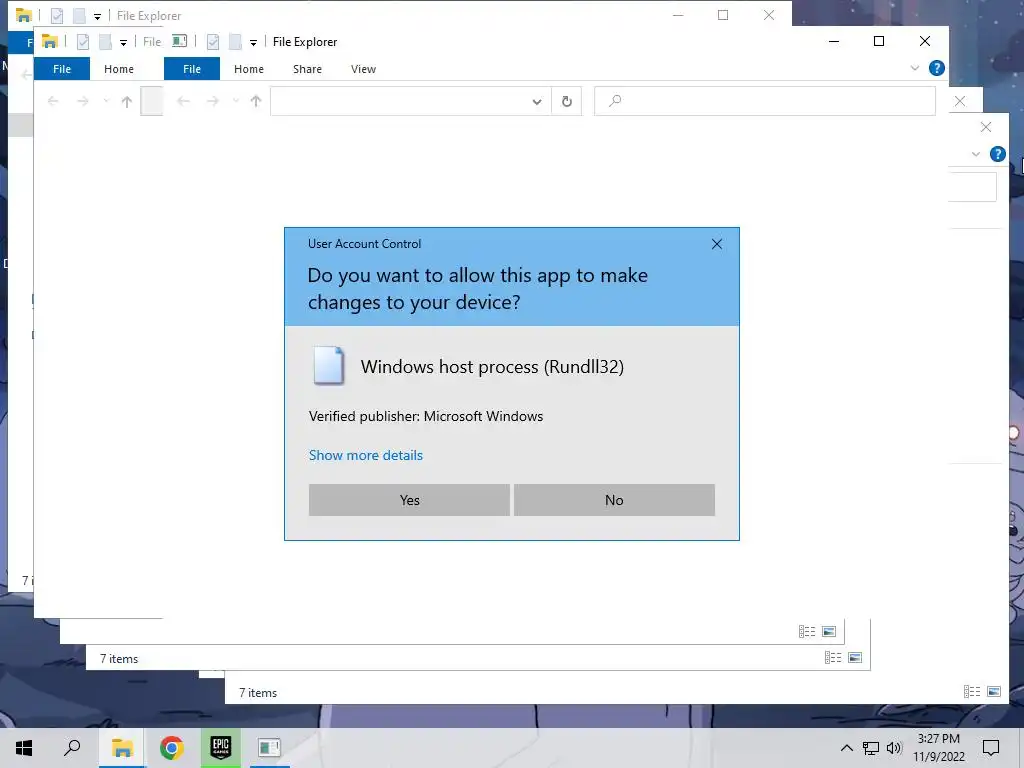
Task: Close the User Account Control dialog
Action: (716, 244)
